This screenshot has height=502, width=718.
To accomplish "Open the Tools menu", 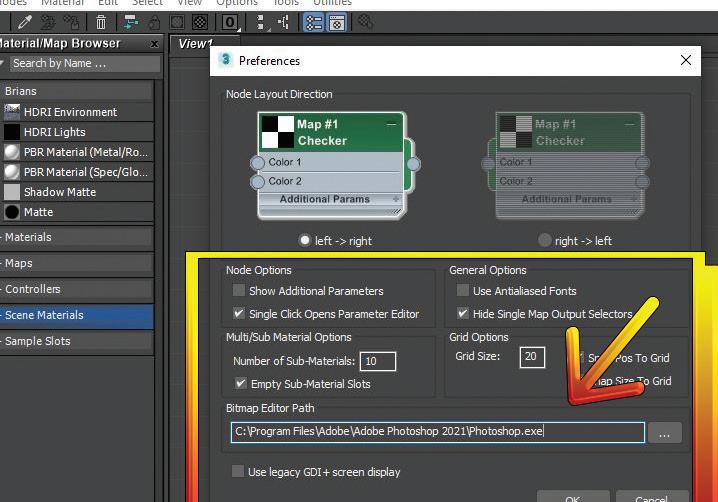I will click(286, 3).
